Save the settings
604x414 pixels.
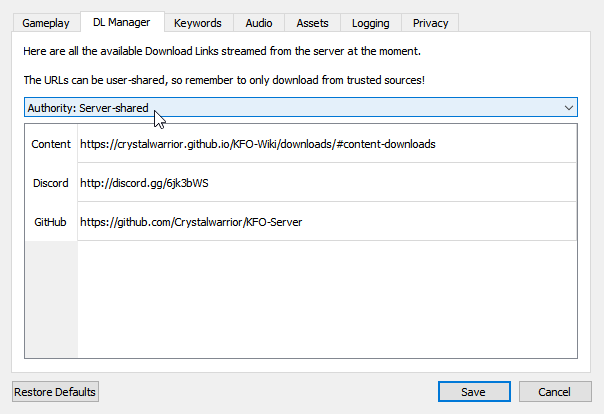(x=474, y=392)
